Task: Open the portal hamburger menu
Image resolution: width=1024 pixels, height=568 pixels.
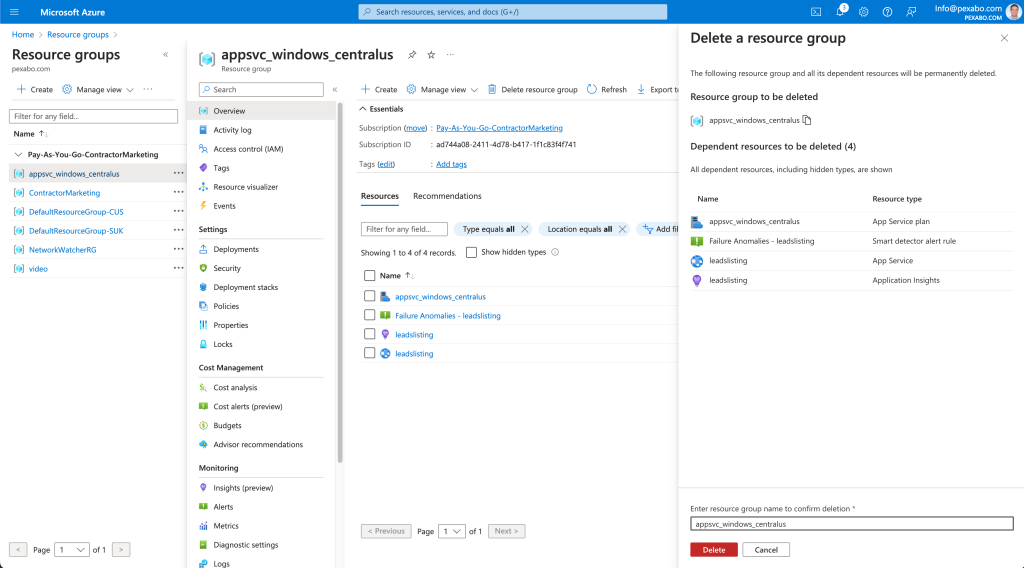Action: click(14, 12)
